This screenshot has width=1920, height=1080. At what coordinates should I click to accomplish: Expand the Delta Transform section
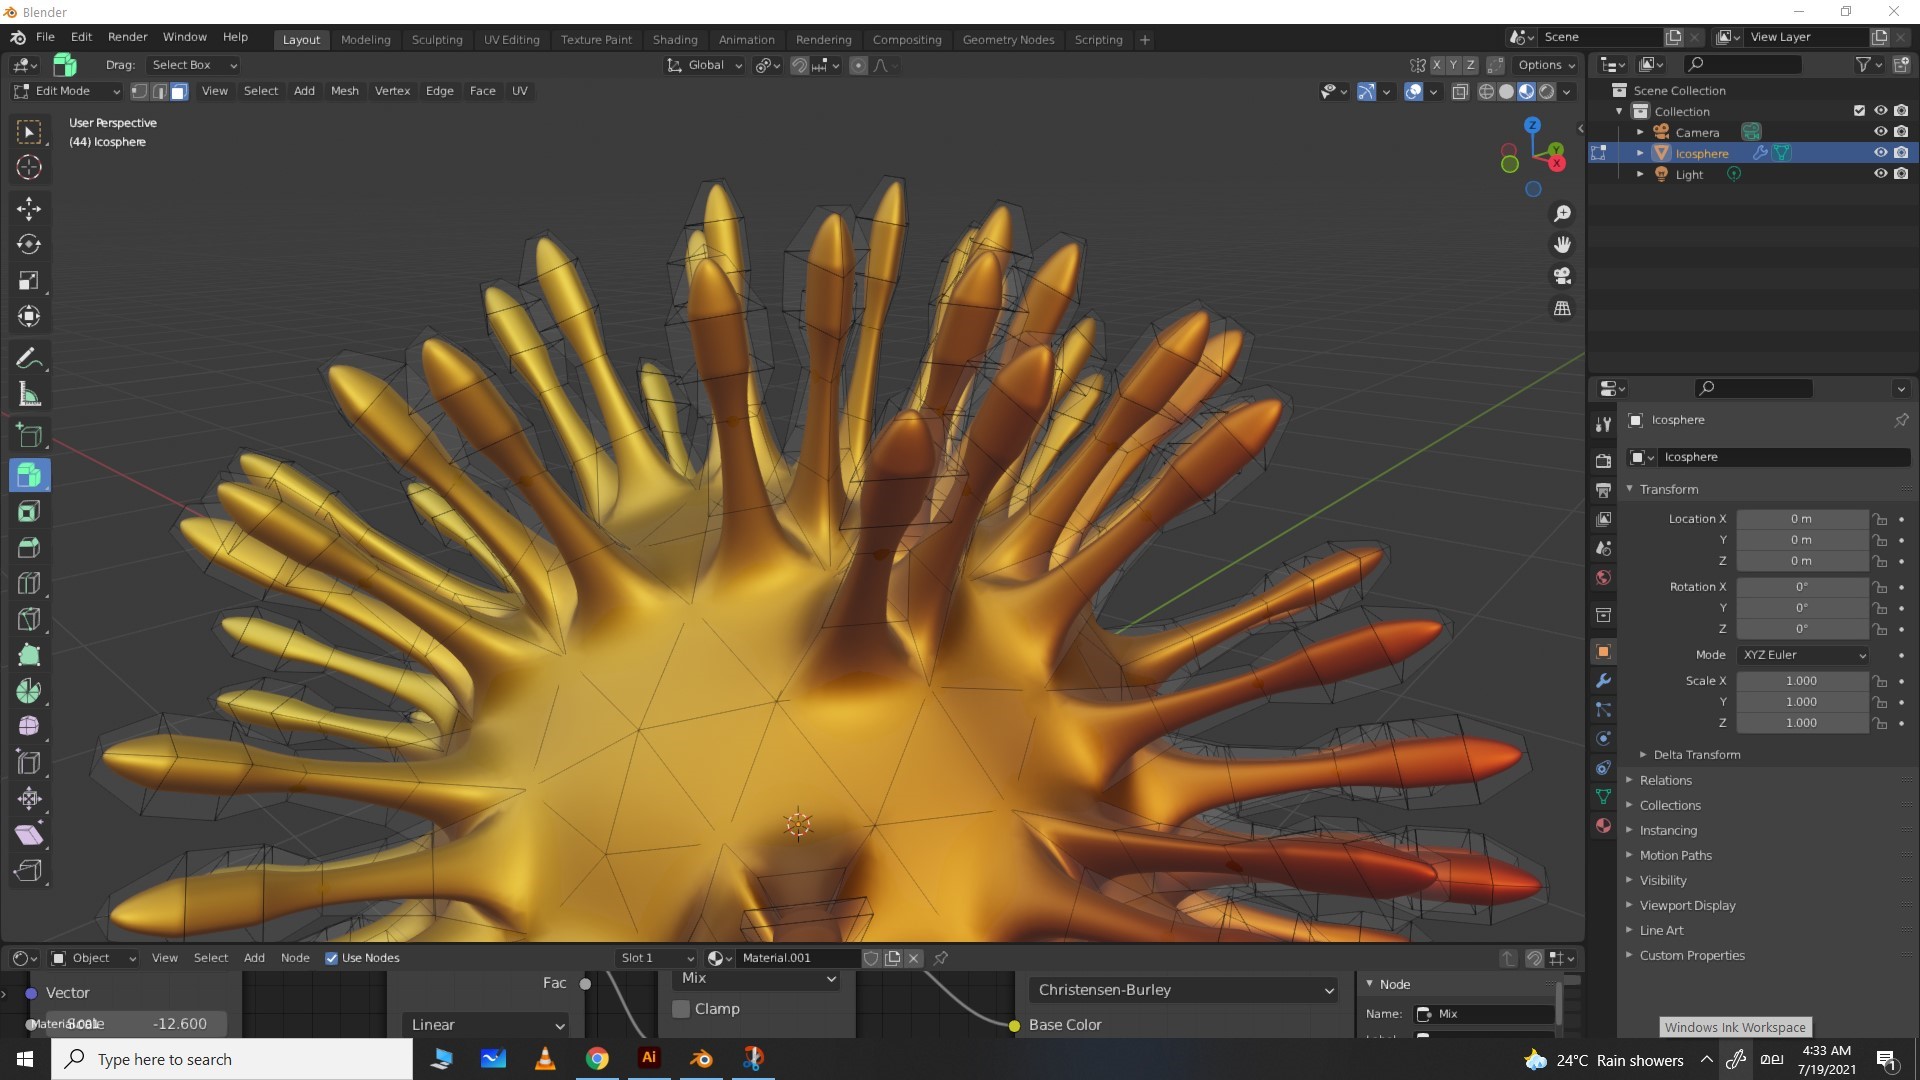click(1696, 755)
